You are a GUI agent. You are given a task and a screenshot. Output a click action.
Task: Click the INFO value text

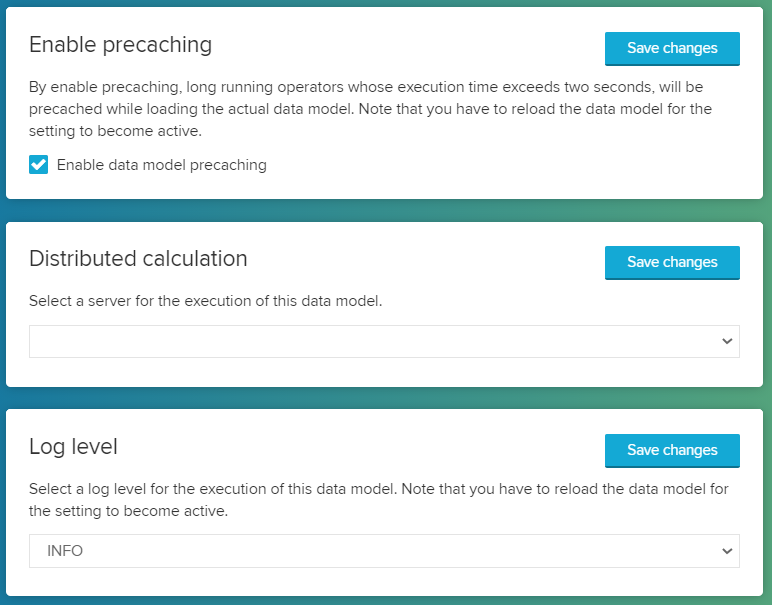pos(65,551)
